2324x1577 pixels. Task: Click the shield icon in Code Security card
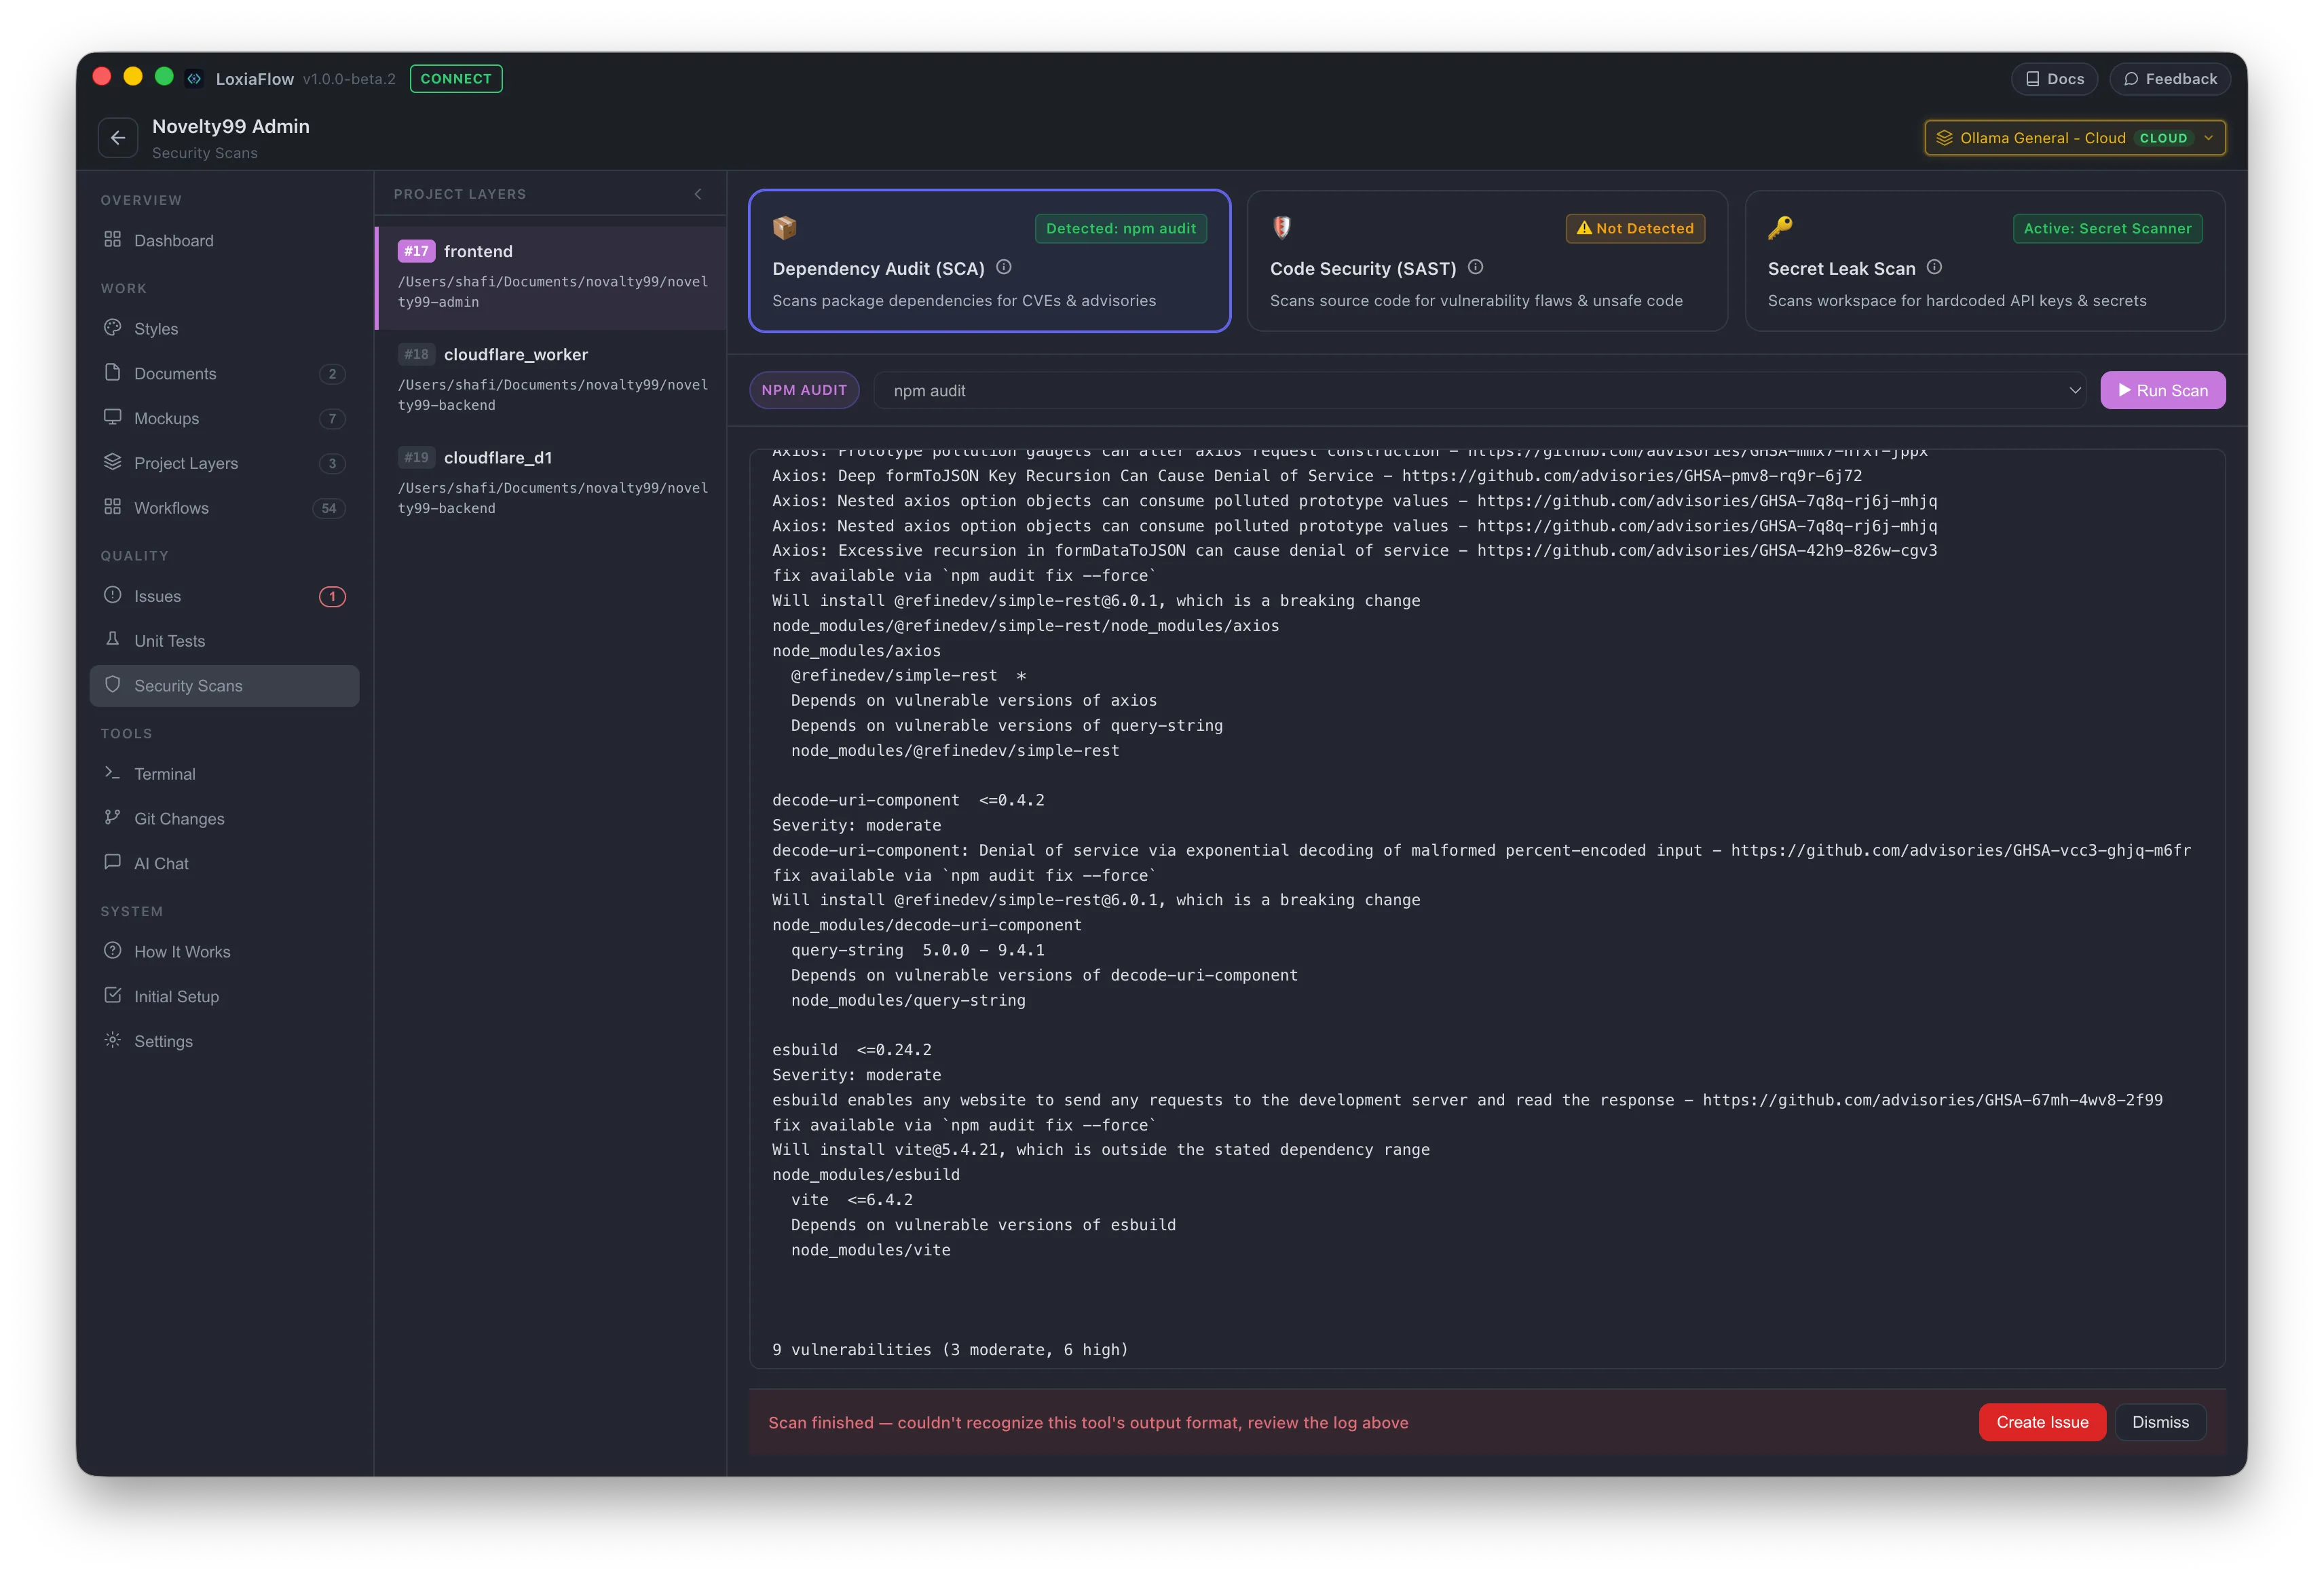pos(1282,228)
